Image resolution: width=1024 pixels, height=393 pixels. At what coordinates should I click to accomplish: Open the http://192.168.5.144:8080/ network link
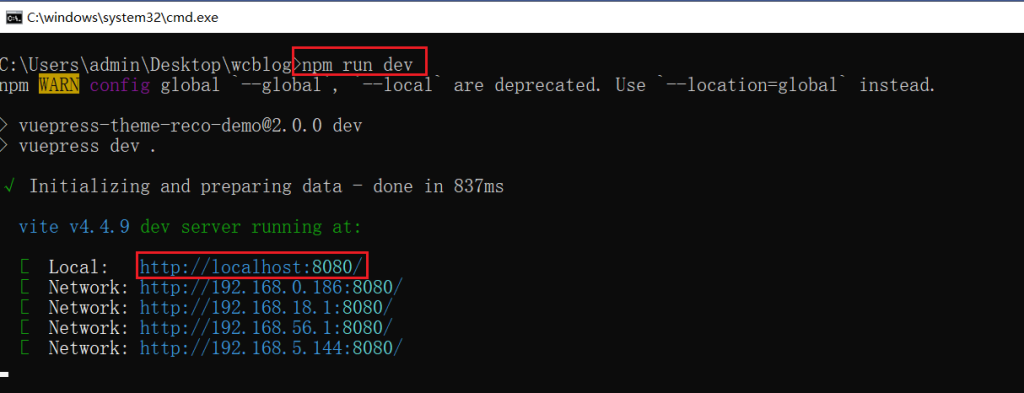(271, 347)
